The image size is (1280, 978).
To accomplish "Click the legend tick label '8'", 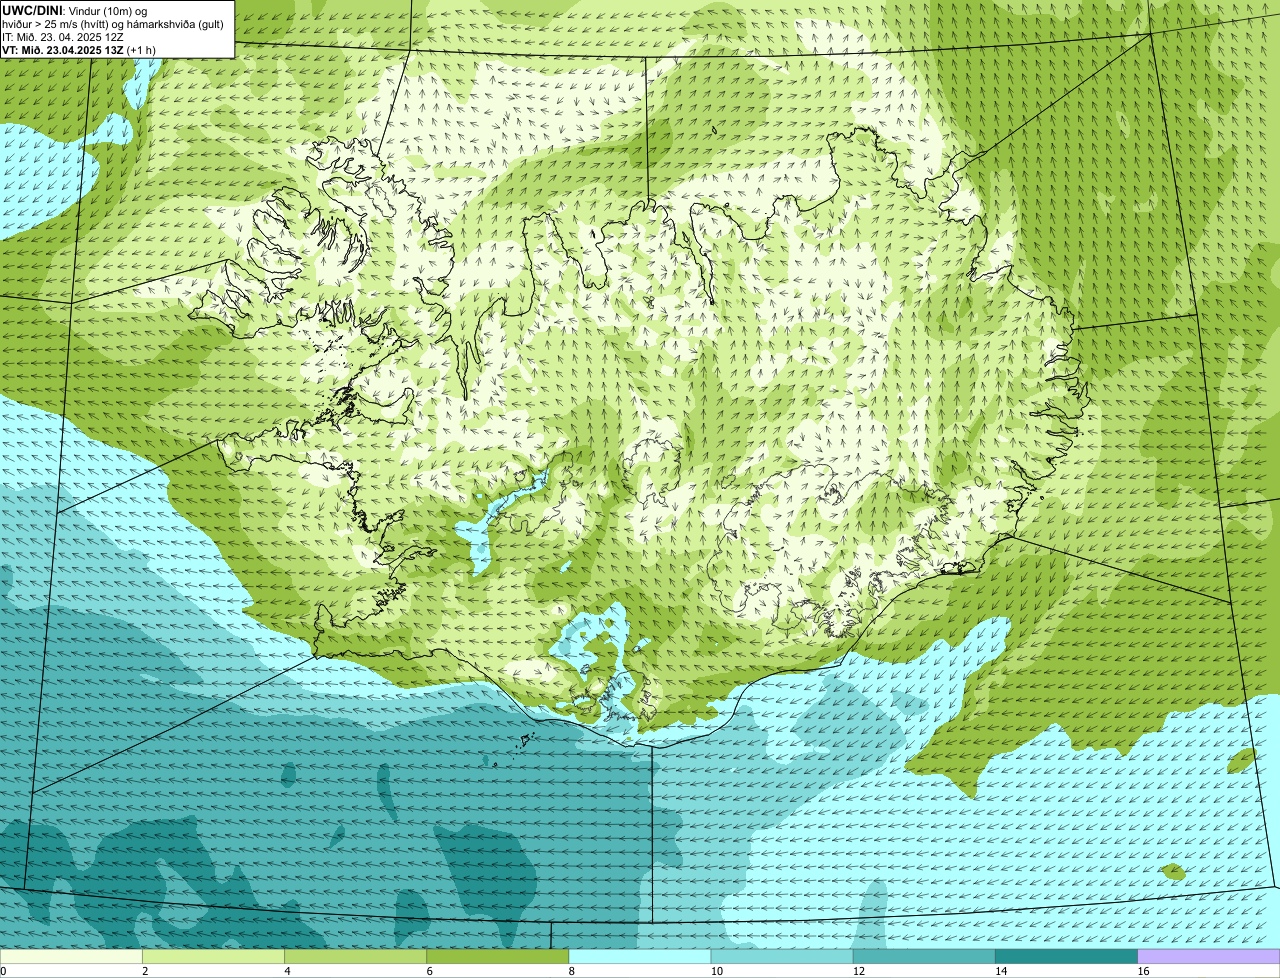I will point(572,971).
